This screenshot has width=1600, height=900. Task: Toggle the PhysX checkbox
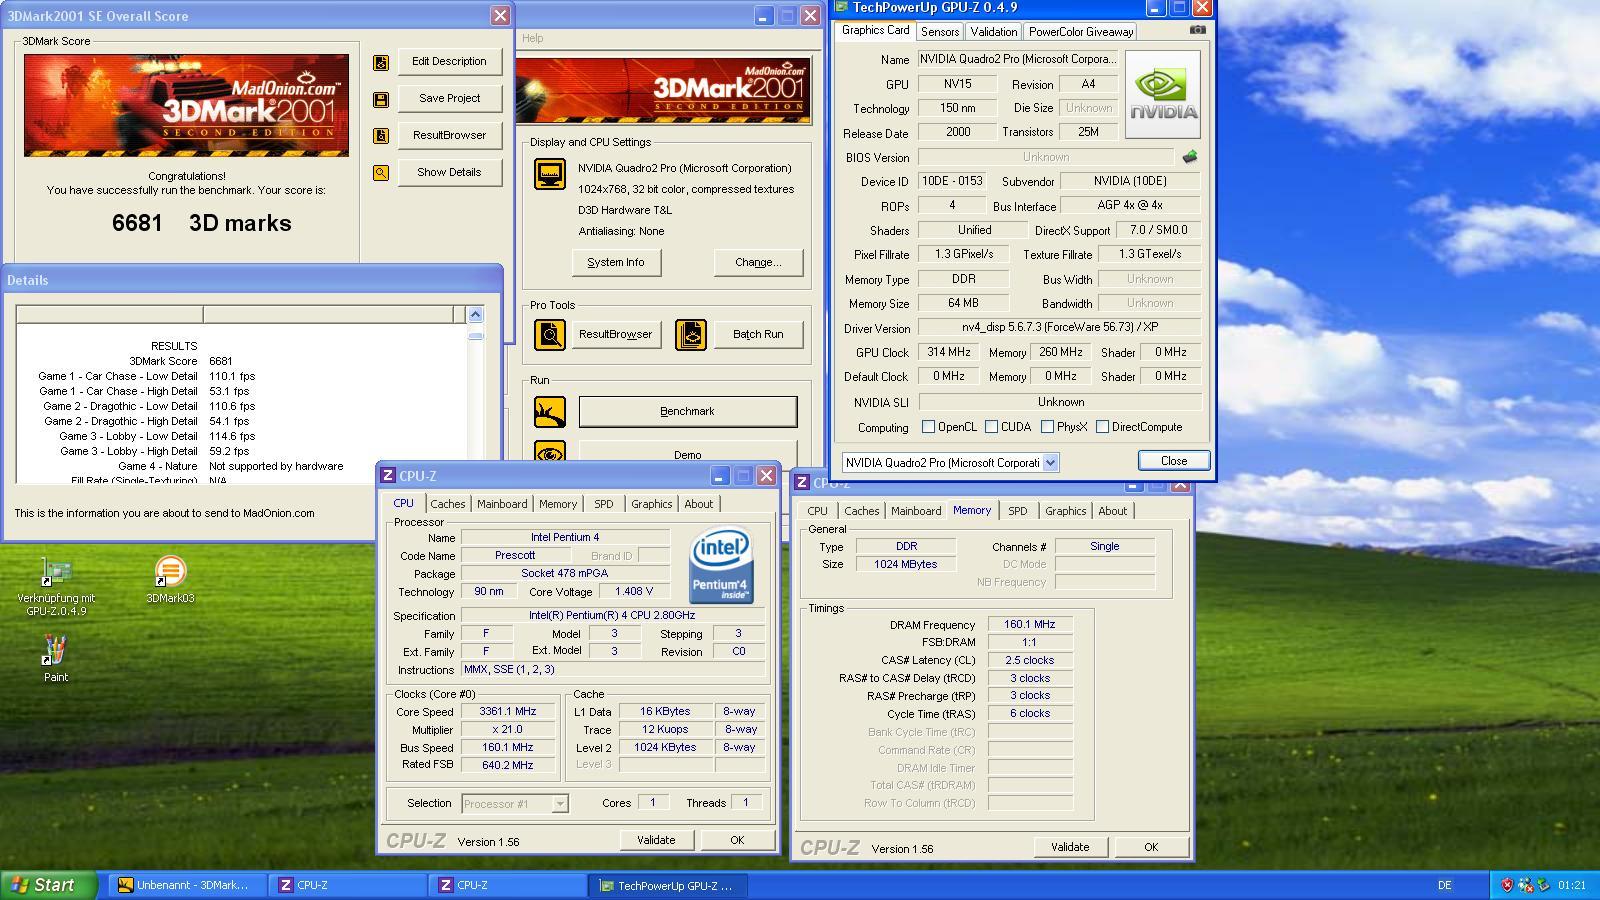point(1047,427)
